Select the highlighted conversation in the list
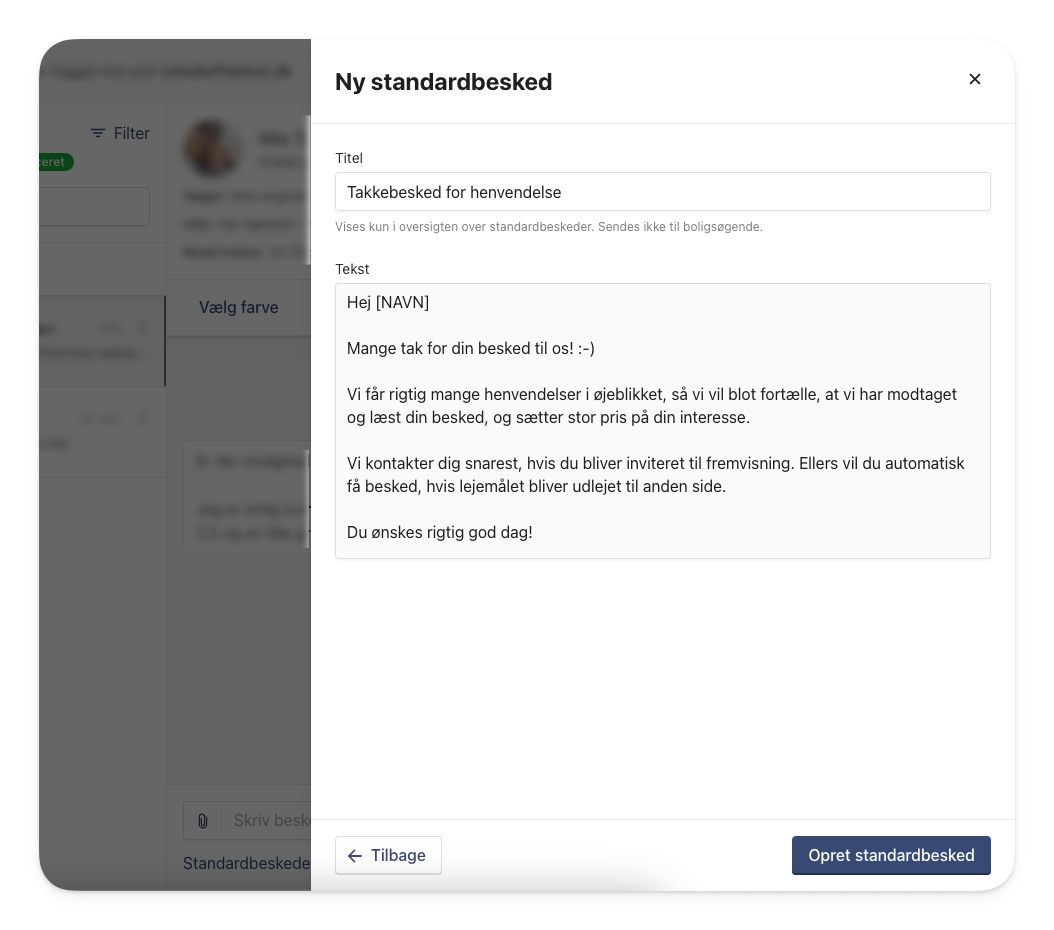The image size is (1054, 930). [102, 341]
